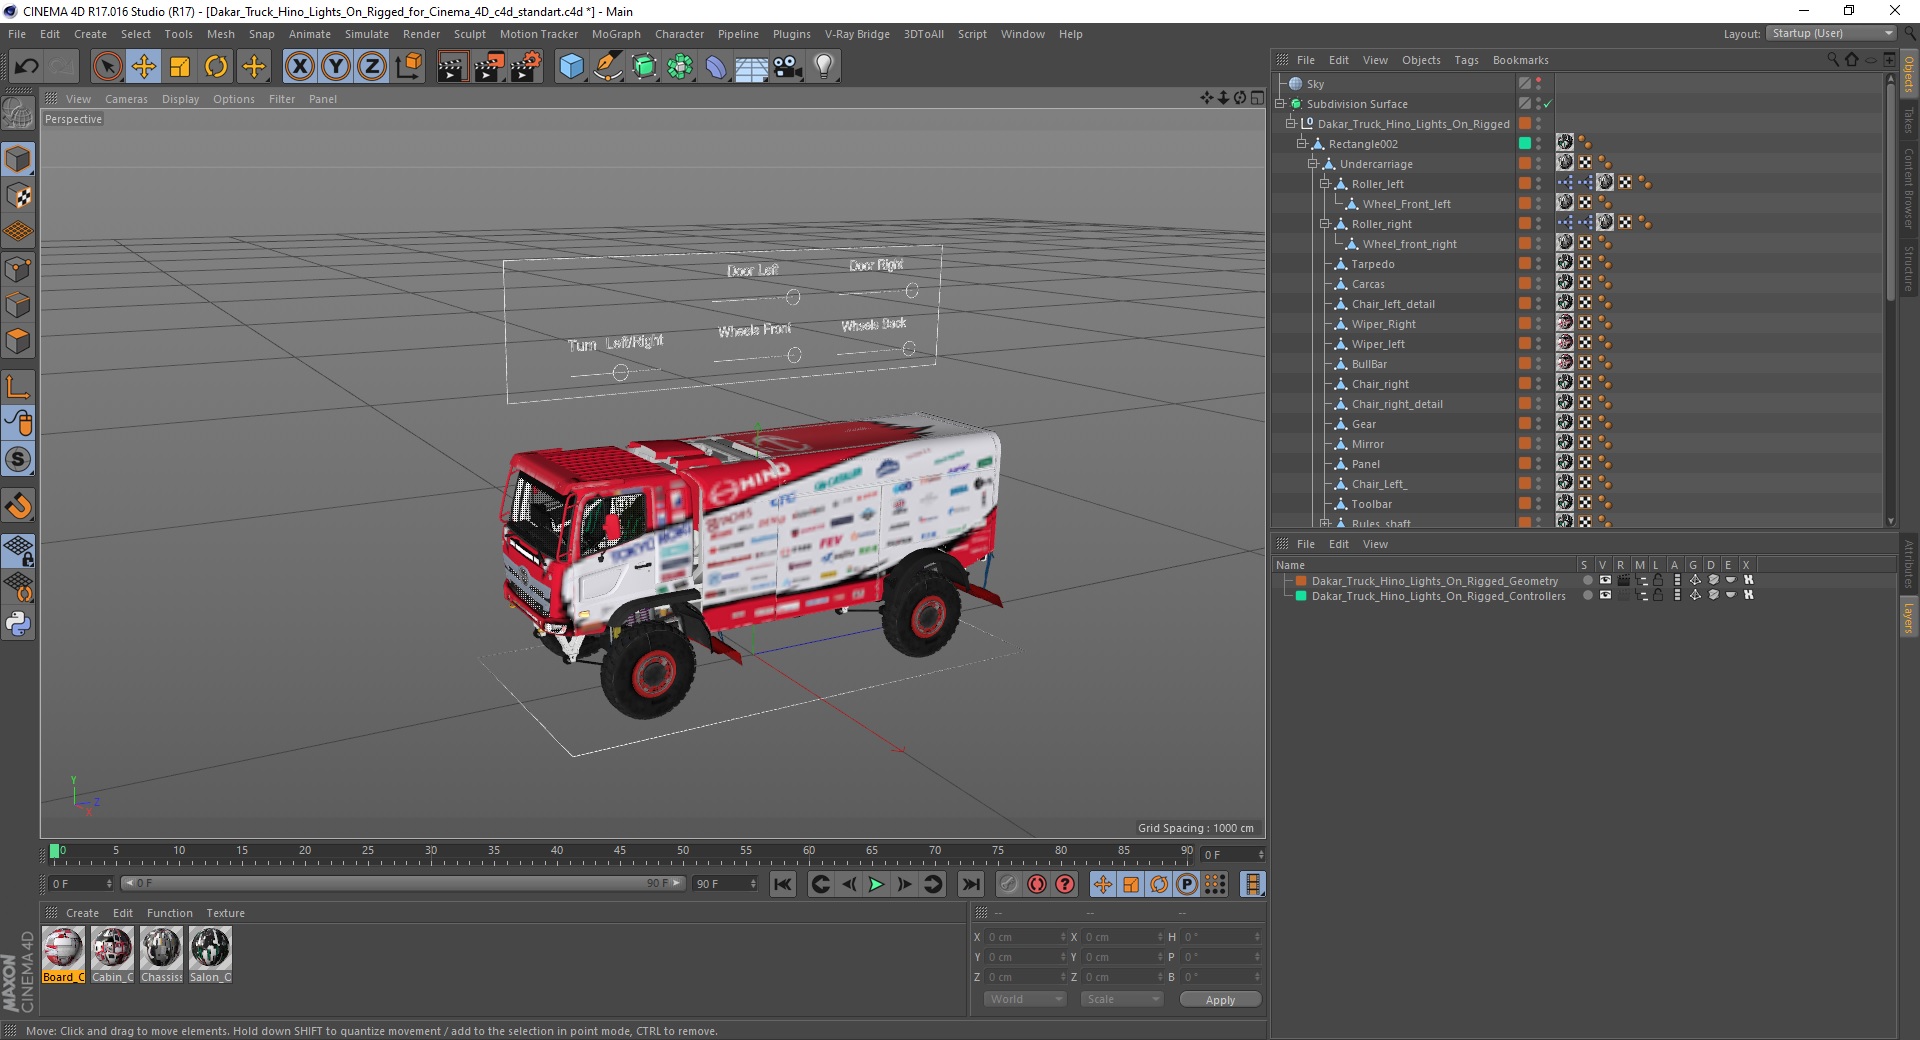The image size is (1920, 1040).
Task: Open the World coordinate dropdown
Action: tap(1025, 999)
